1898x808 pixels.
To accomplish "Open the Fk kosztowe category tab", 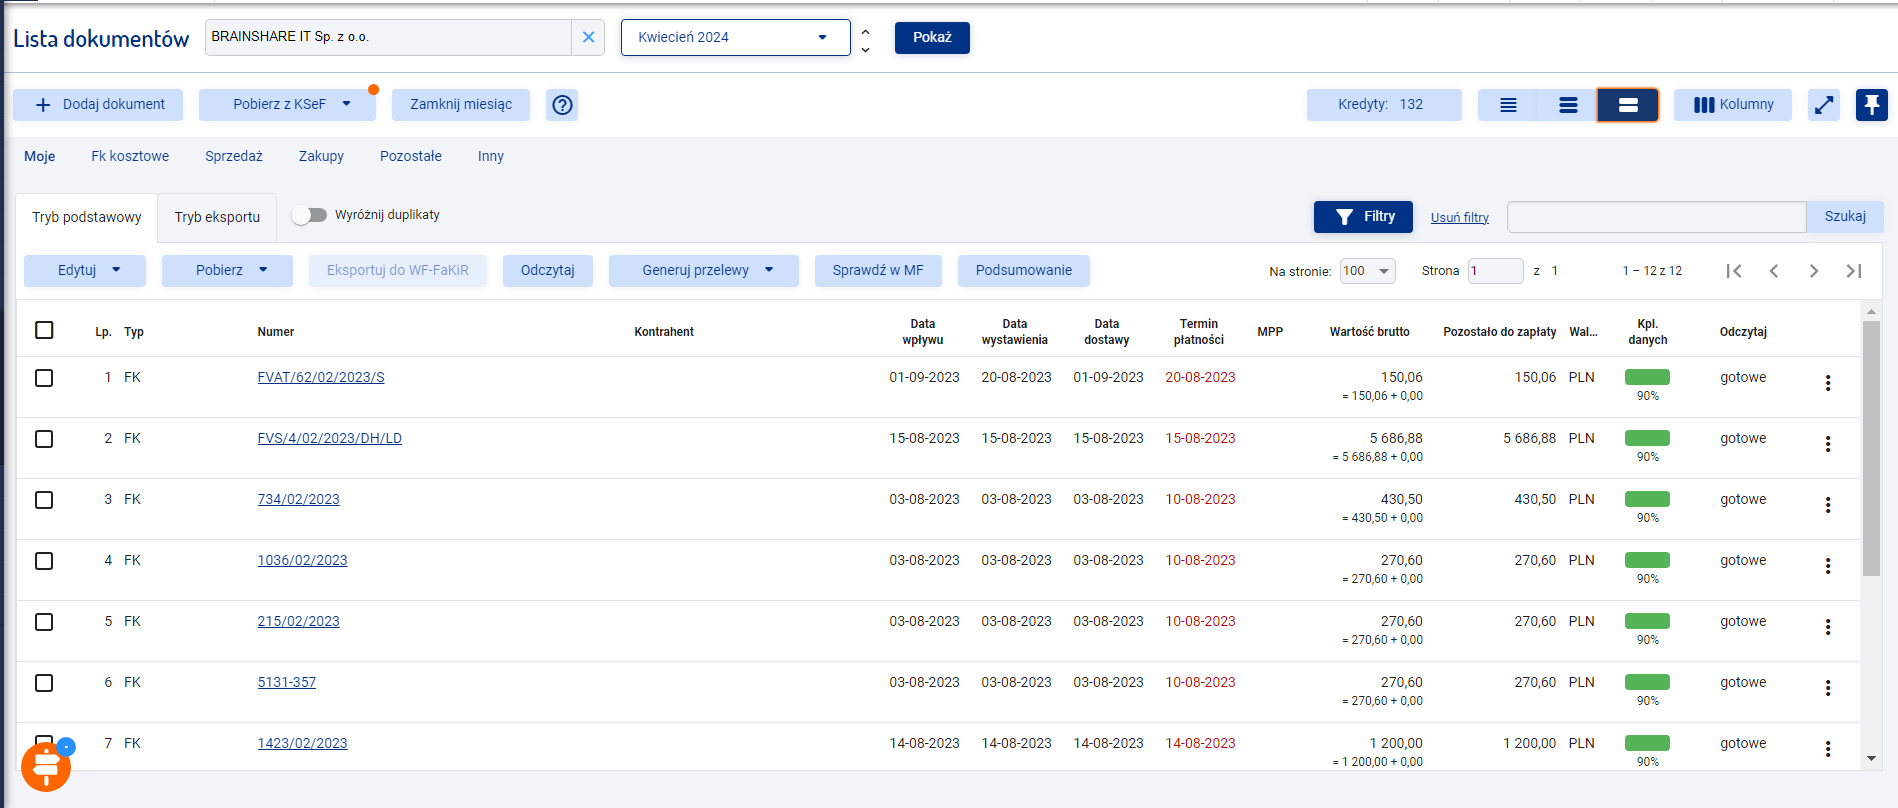I will [130, 156].
